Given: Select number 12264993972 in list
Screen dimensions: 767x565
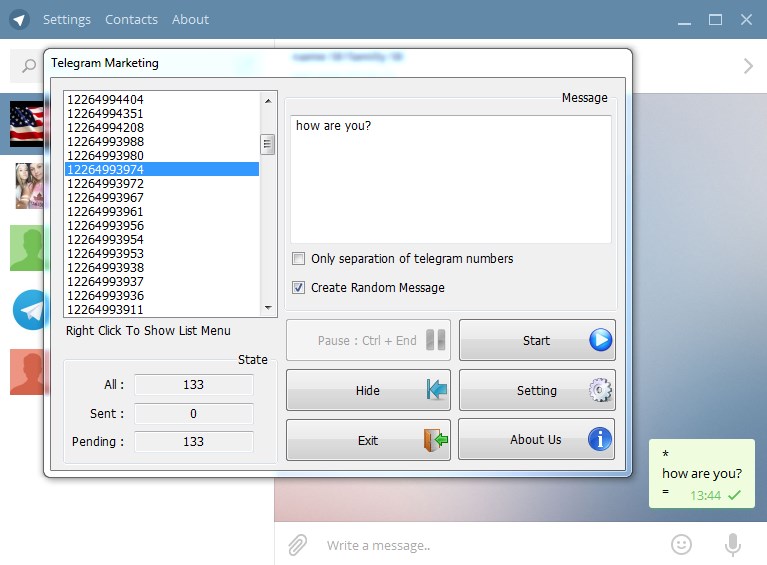Looking at the screenshot, I should point(162,183).
